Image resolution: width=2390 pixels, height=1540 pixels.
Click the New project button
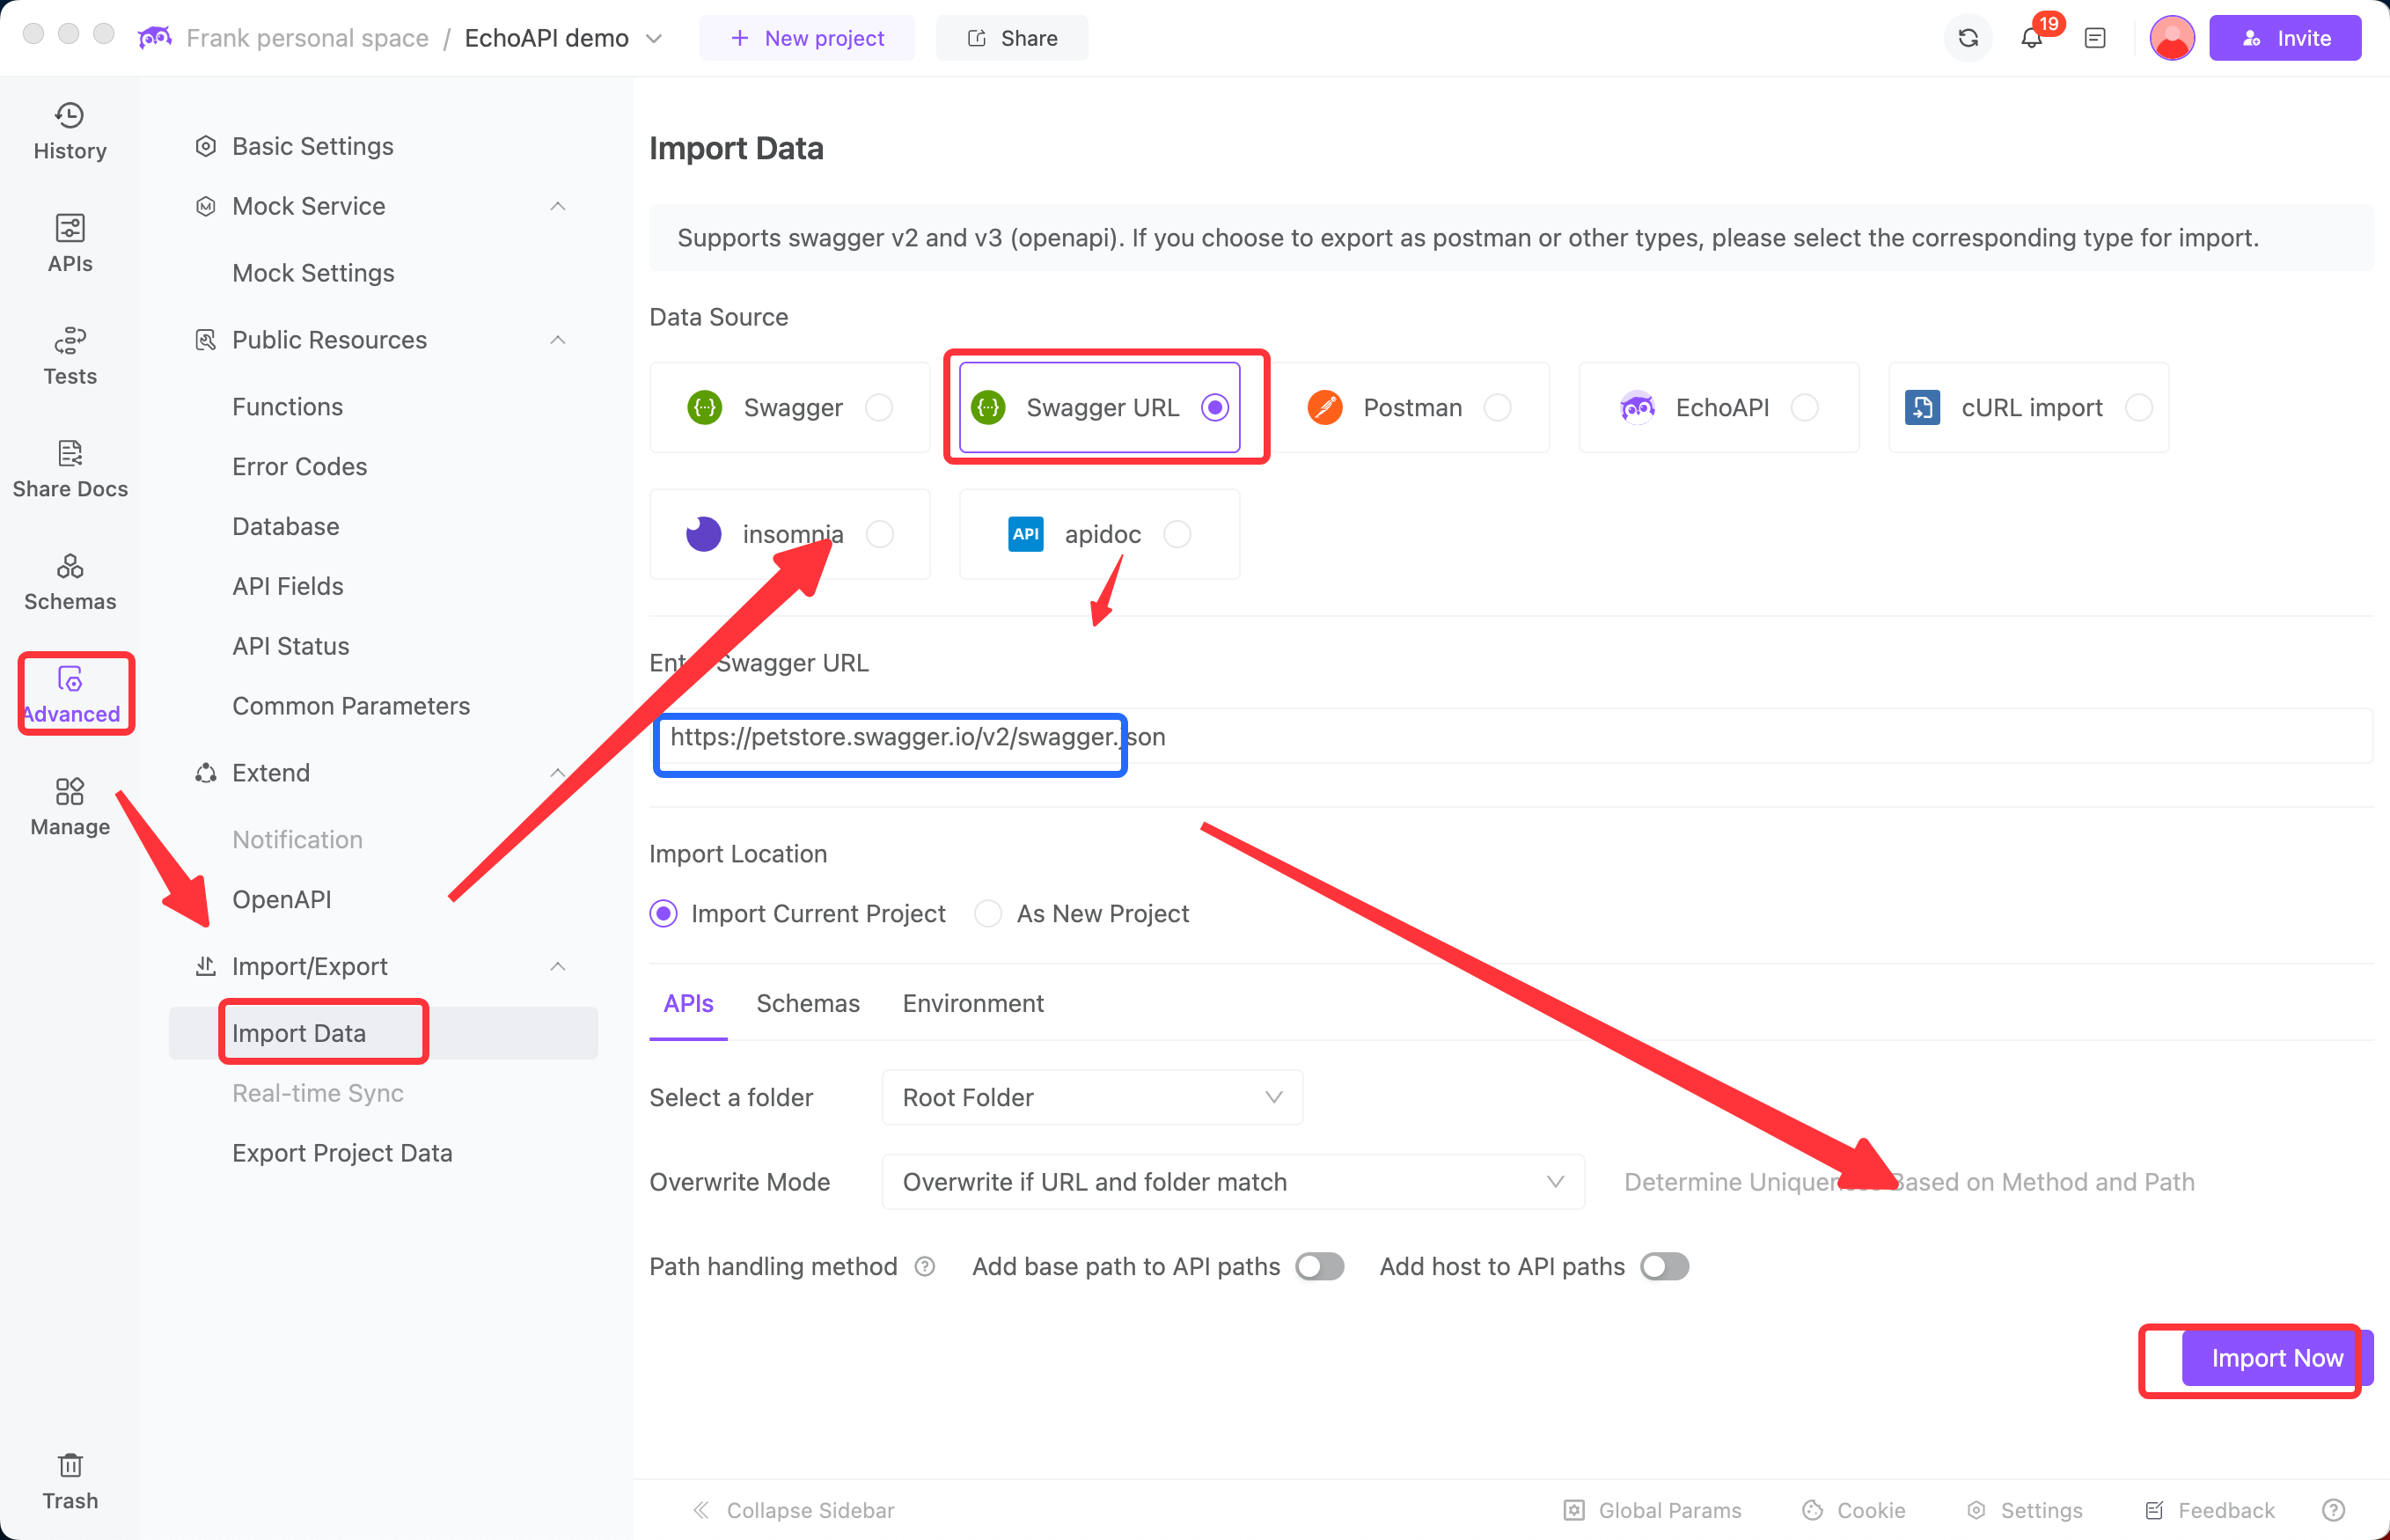(x=806, y=38)
